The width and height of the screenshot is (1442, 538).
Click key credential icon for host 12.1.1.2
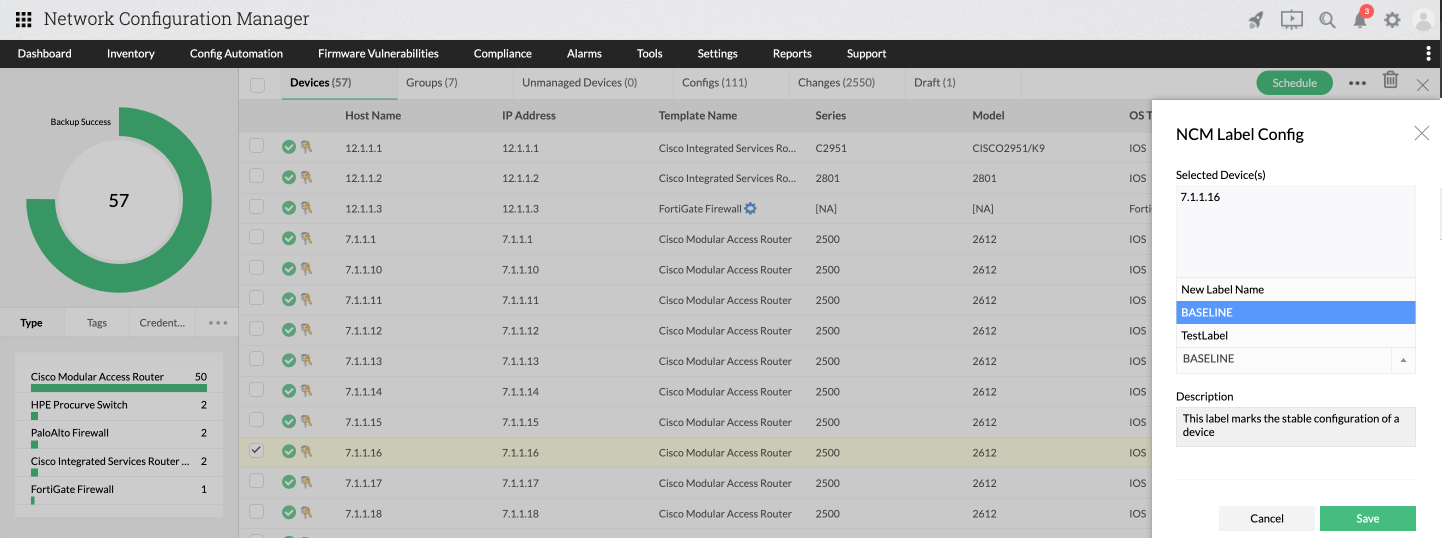point(306,178)
